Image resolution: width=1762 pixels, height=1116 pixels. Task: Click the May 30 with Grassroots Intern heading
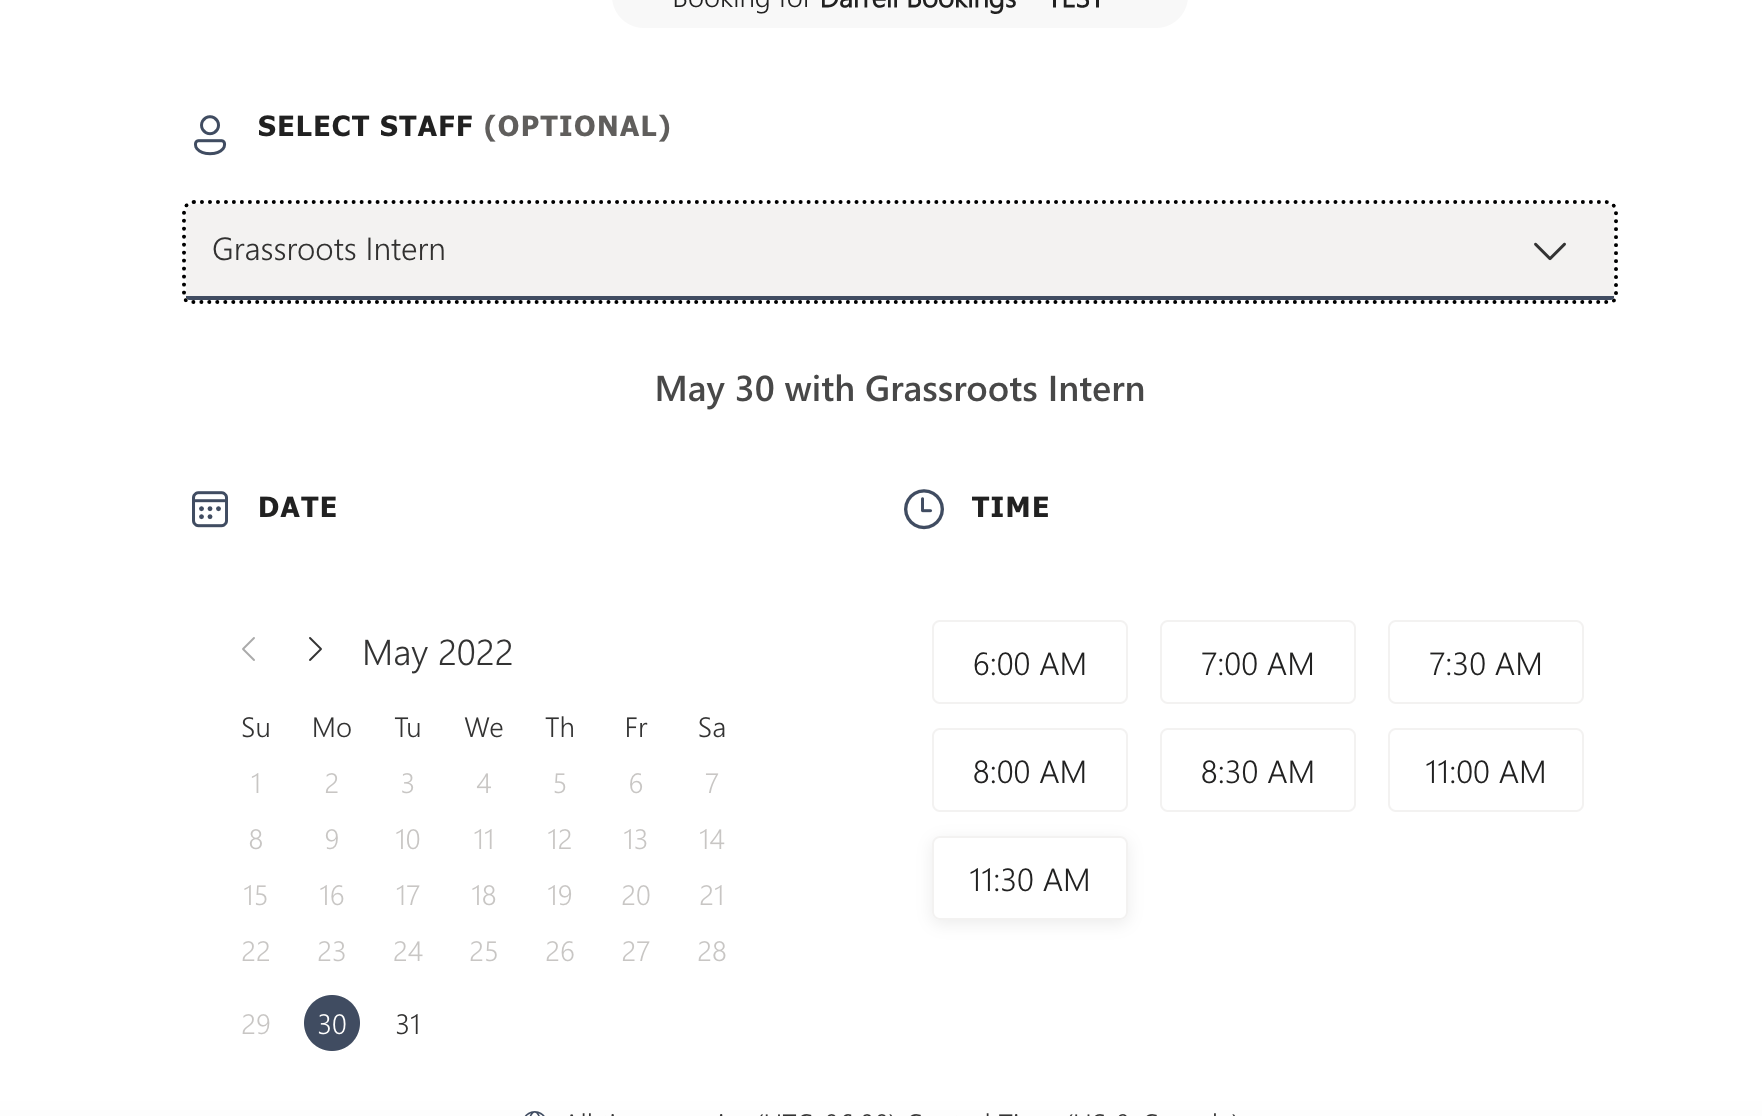(899, 389)
